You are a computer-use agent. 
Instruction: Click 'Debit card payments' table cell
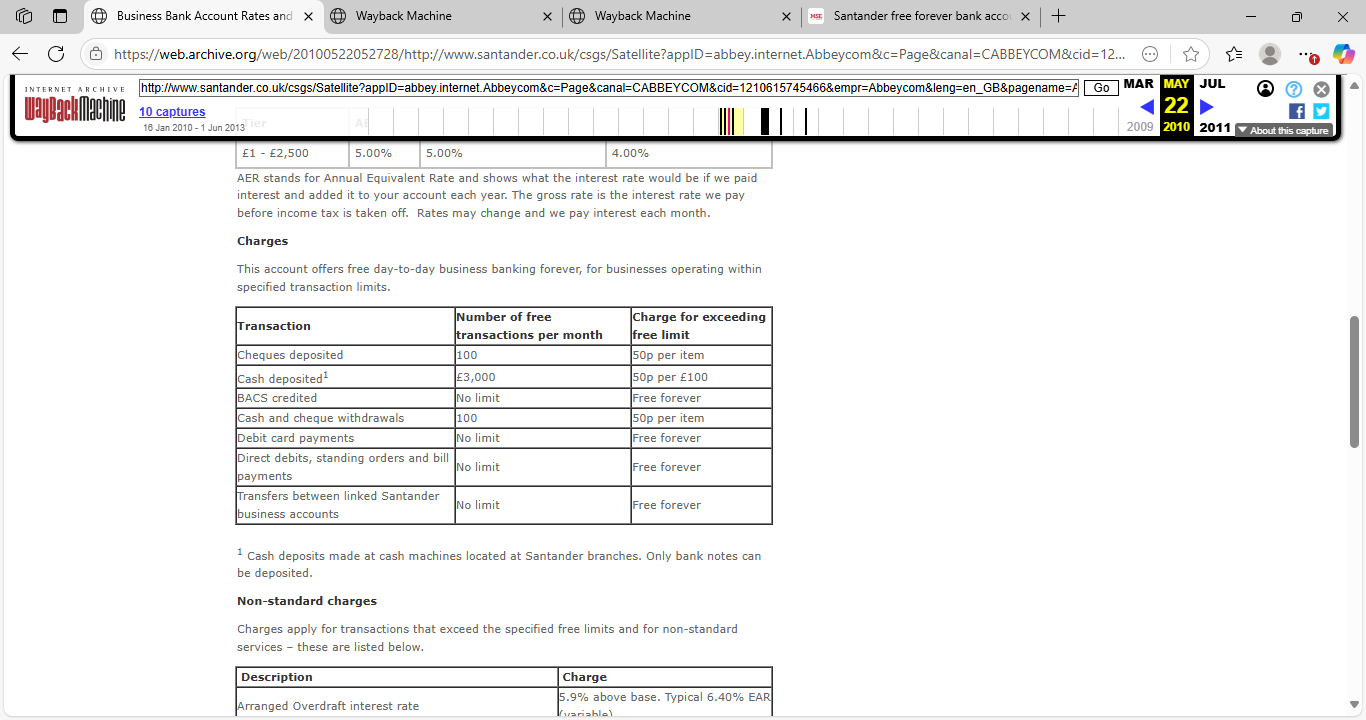pos(345,438)
